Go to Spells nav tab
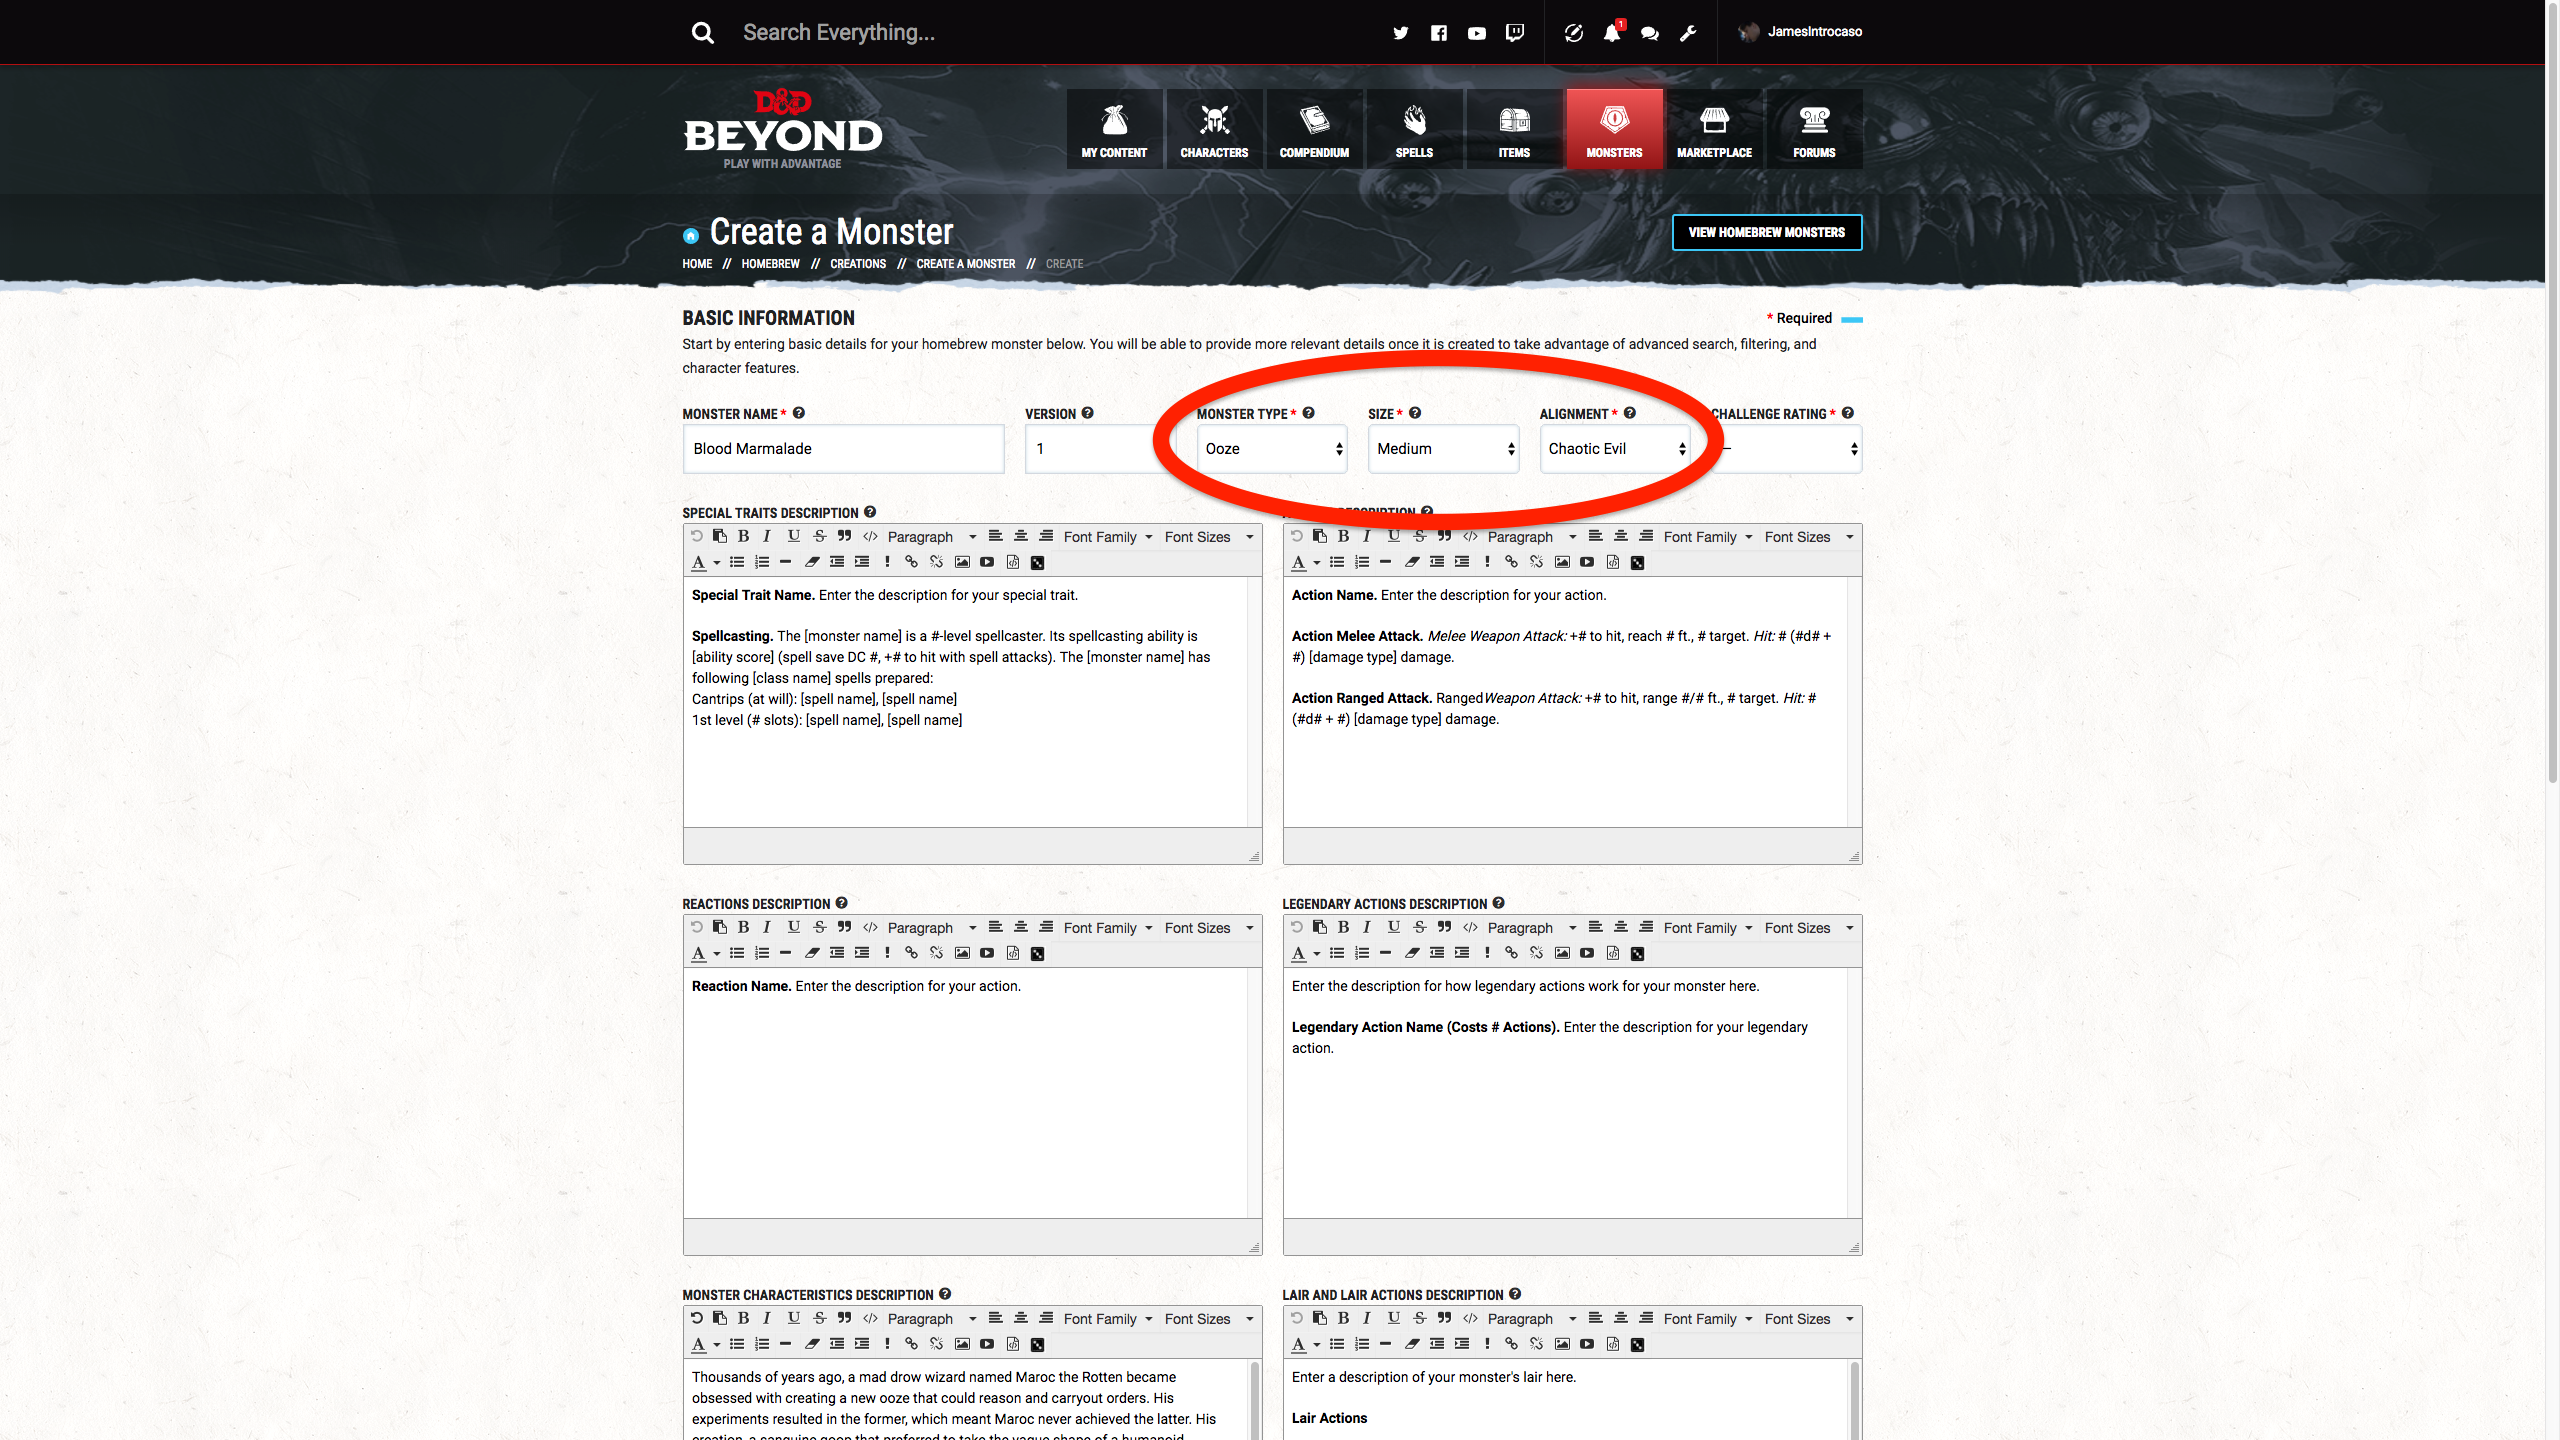 coord(1414,130)
